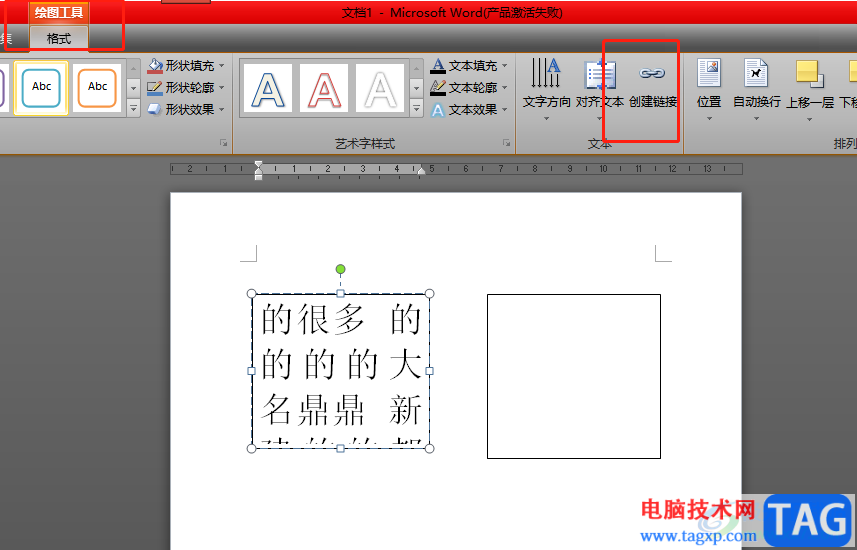The width and height of the screenshot is (857, 550).
Task: Expand the WordArt styles gallery
Action: tap(416, 108)
